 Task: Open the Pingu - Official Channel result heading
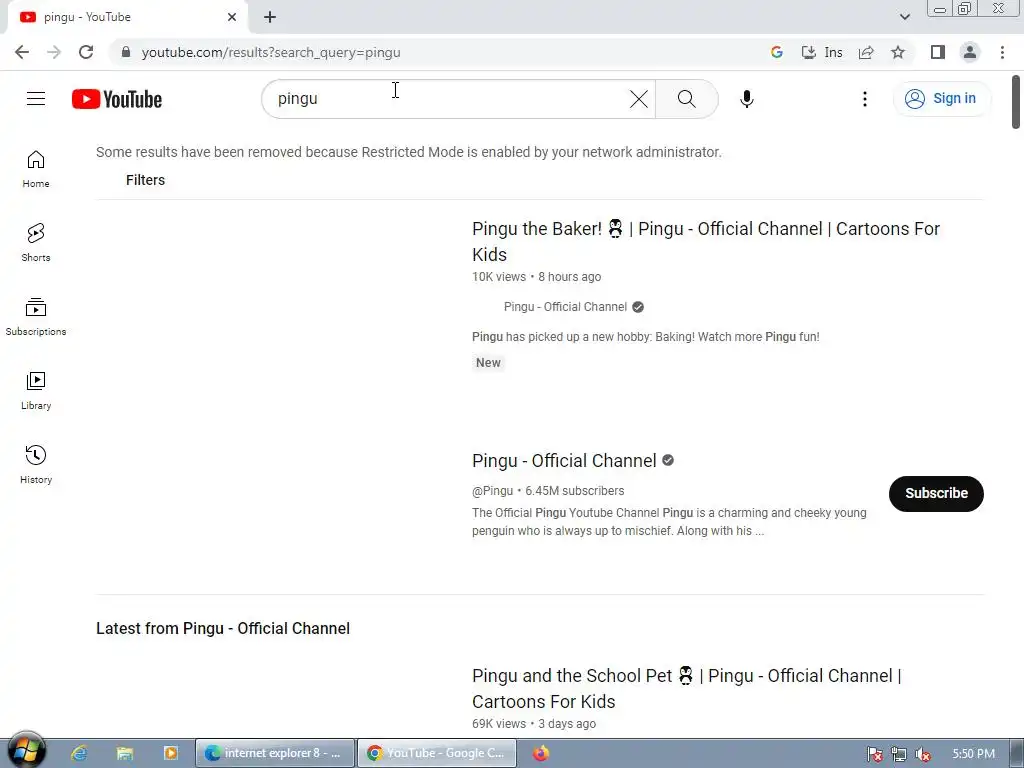[564, 461]
